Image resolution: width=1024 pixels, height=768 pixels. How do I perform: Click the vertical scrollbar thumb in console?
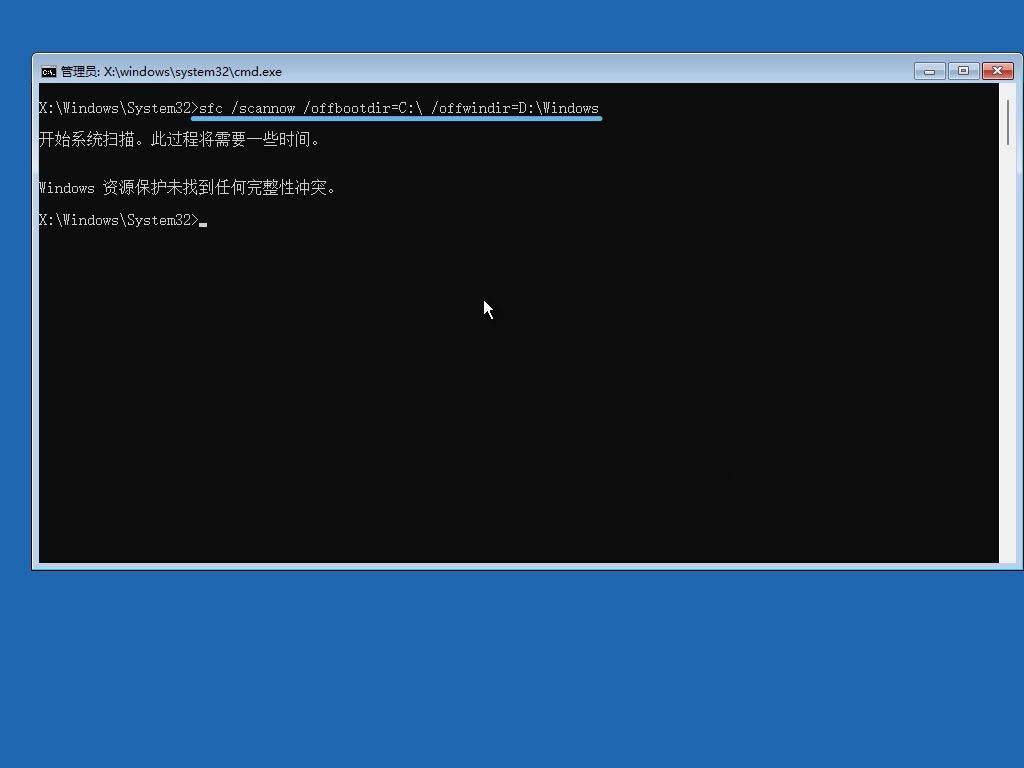point(1008,123)
